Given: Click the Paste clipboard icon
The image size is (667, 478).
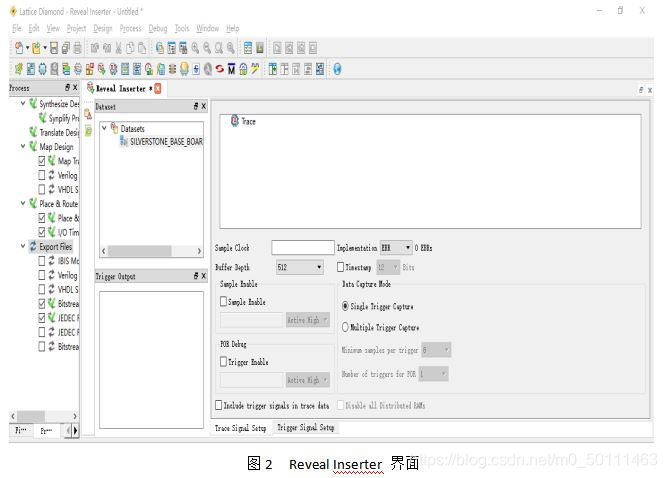Looking at the screenshot, I should (142, 48).
